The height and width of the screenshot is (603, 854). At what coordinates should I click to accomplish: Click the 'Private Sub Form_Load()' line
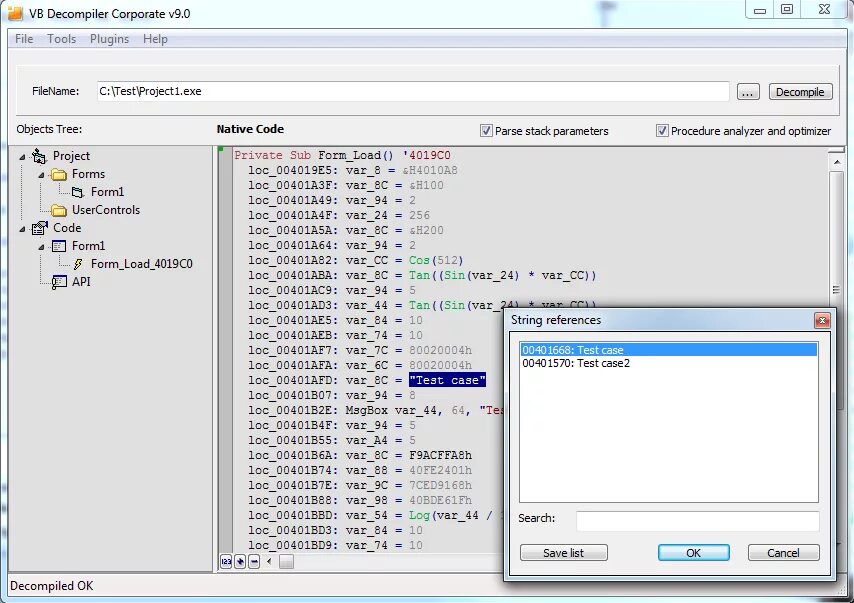[343, 155]
